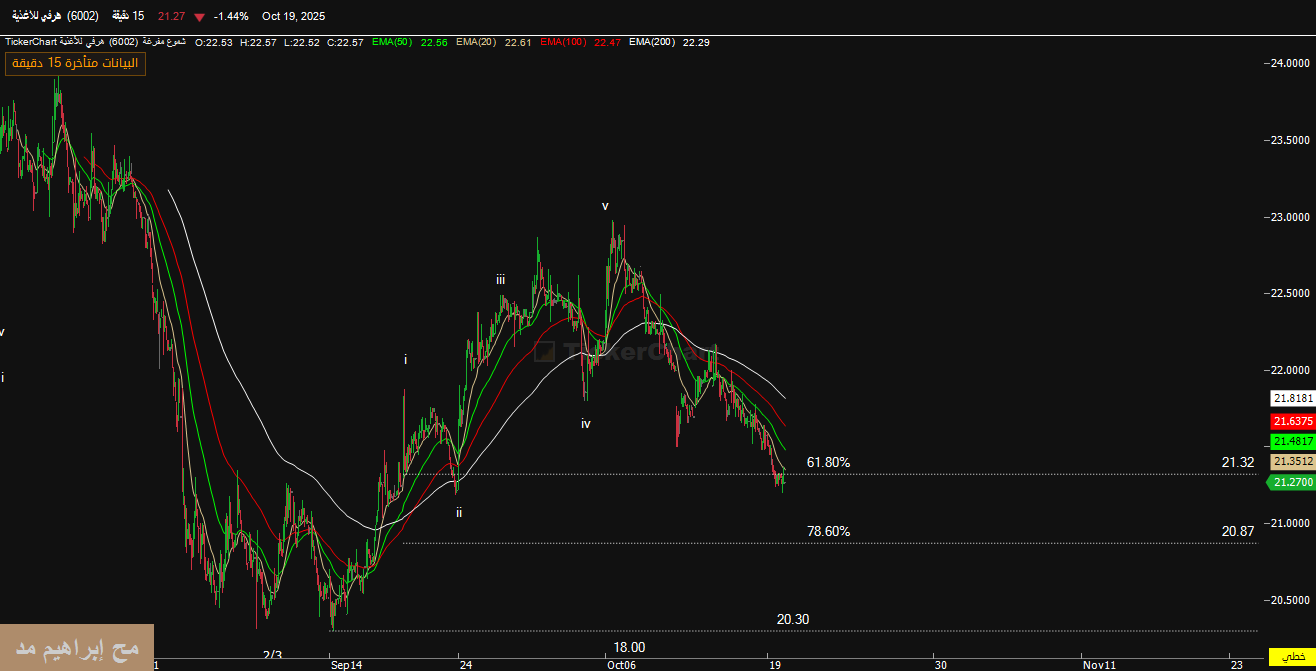The width and height of the screenshot is (1316, 671).
Task: Click the red 21.6375 price tag
Action: point(1292,421)
